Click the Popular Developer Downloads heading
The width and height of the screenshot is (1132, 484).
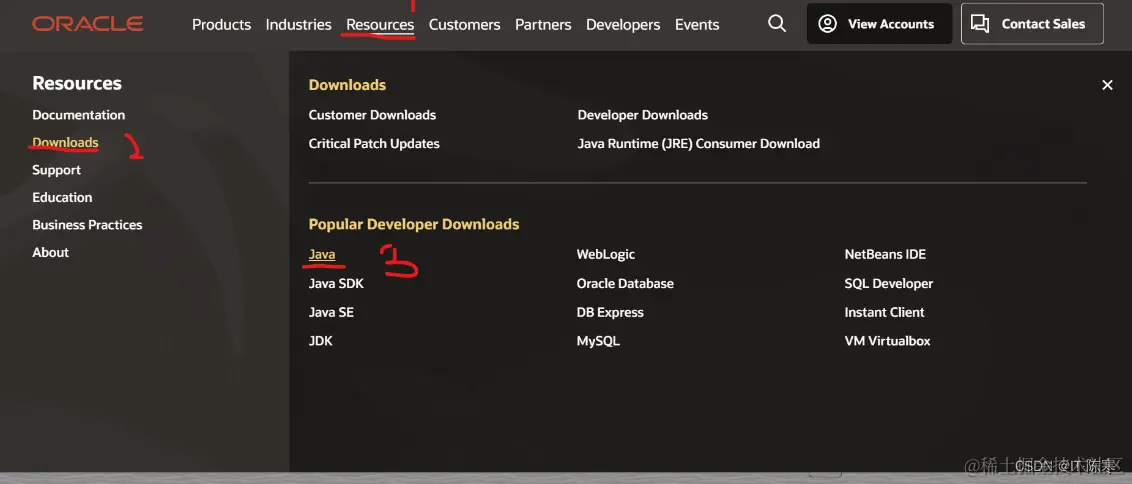pos(414,225)
